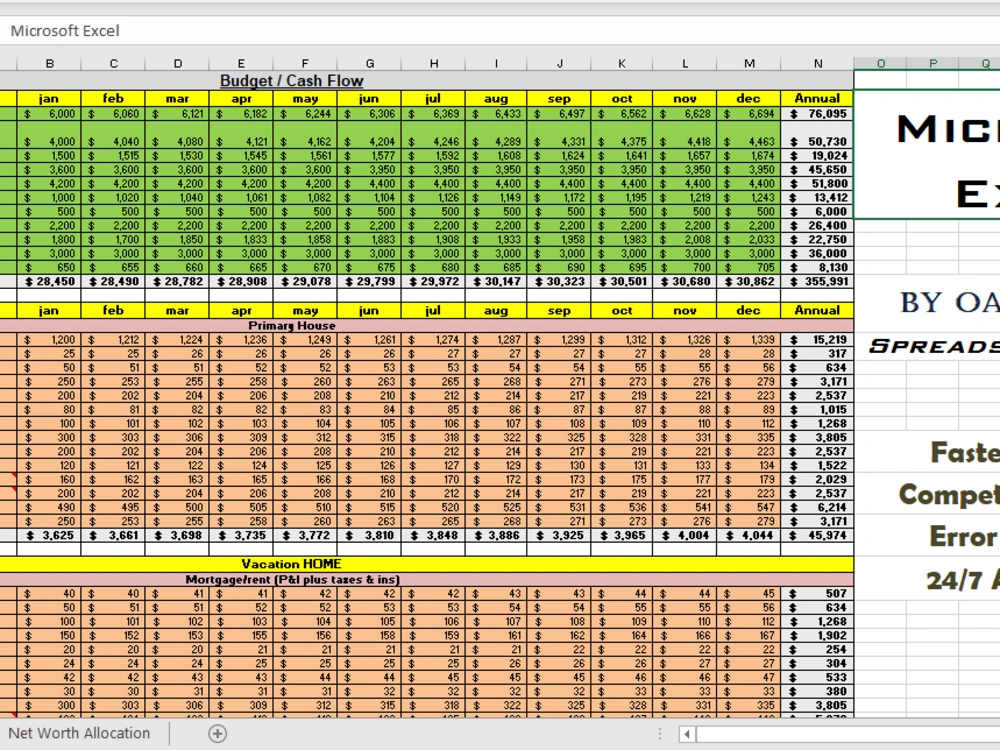Select the annual cell showing 51,800

pos(818,184)
